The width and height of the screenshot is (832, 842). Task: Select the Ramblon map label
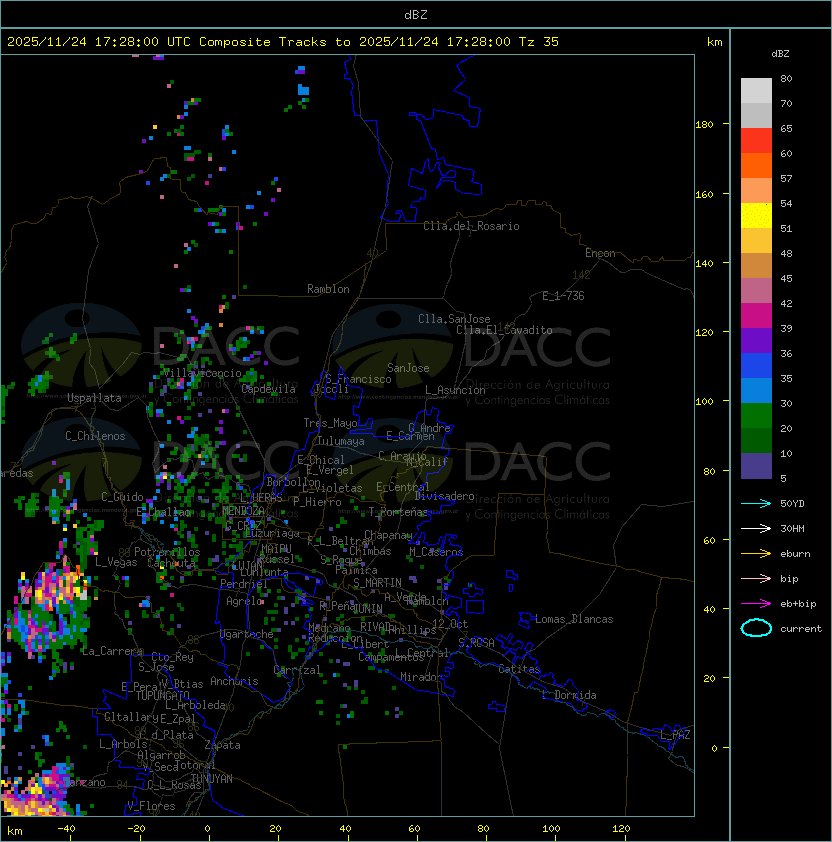pos(328,289)
